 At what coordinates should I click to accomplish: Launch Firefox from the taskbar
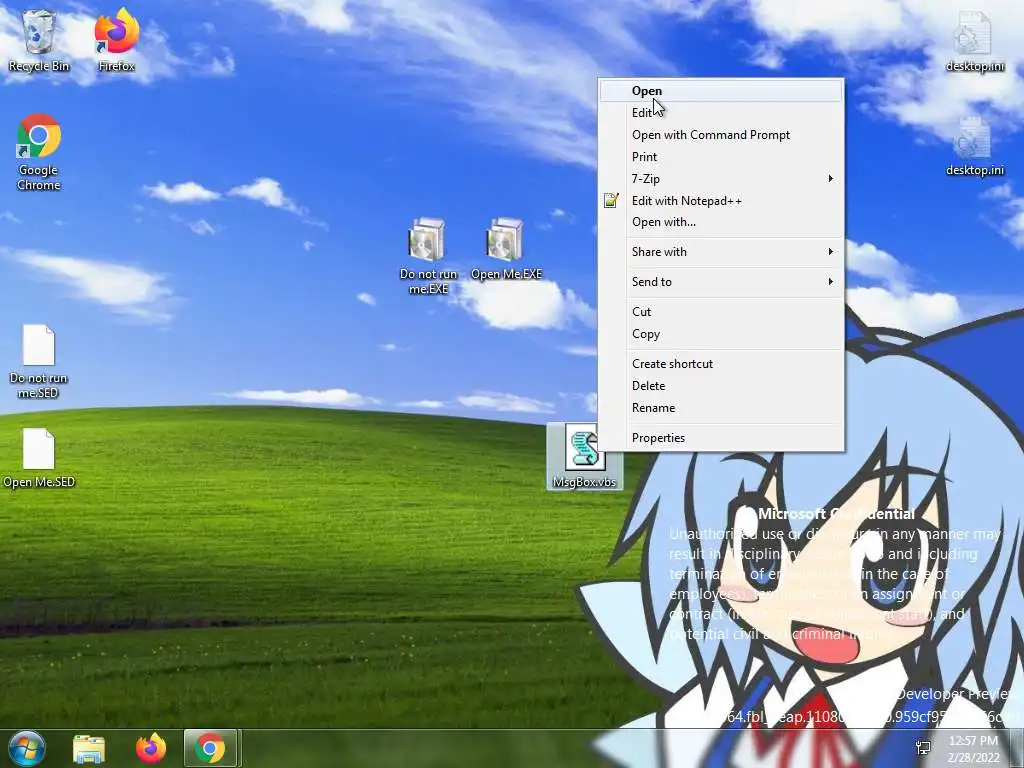click(150, 748)
